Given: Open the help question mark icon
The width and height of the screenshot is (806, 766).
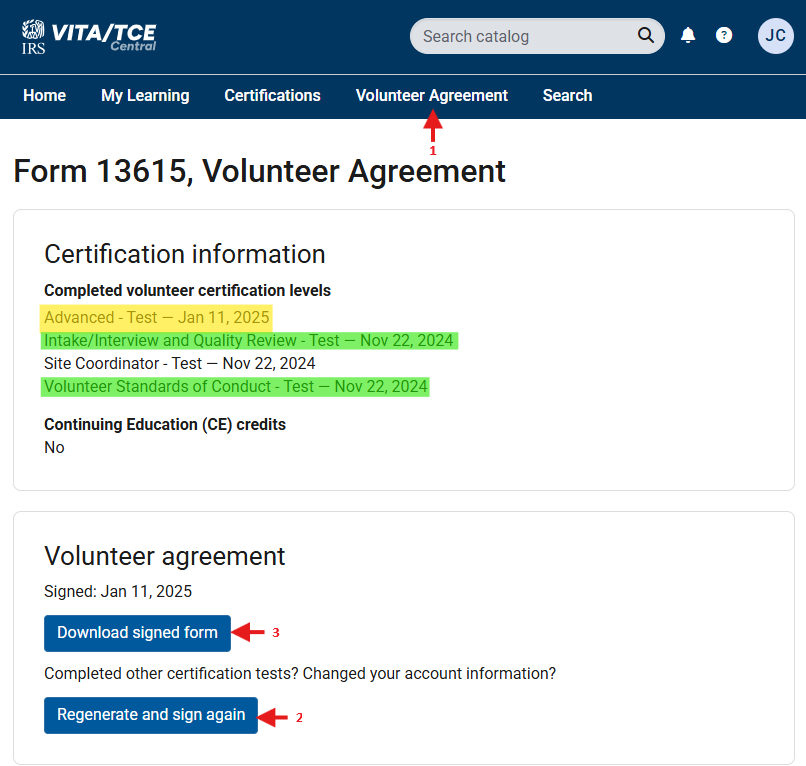Looking at the screenshot, I should 724,35.
